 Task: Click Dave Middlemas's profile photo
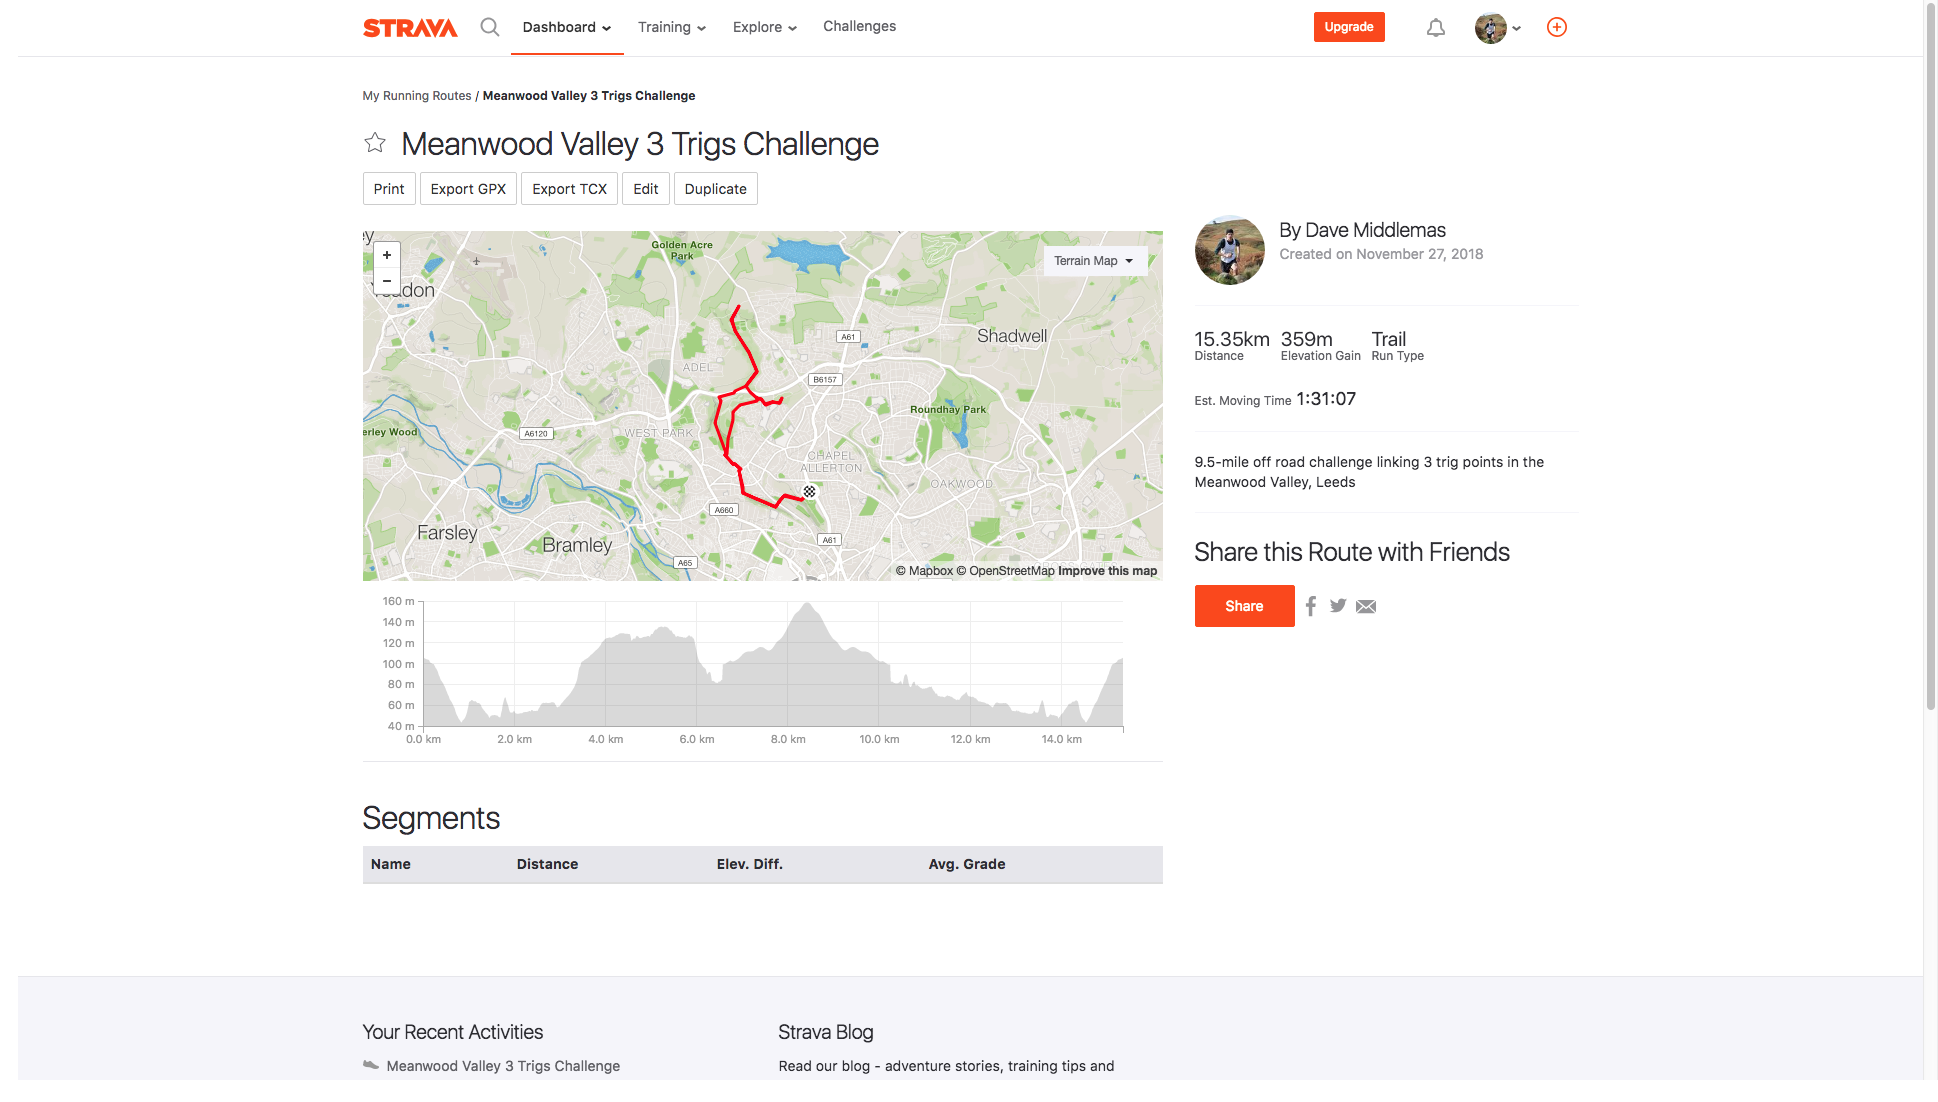pyautogui.click(x=1229, y=250)
